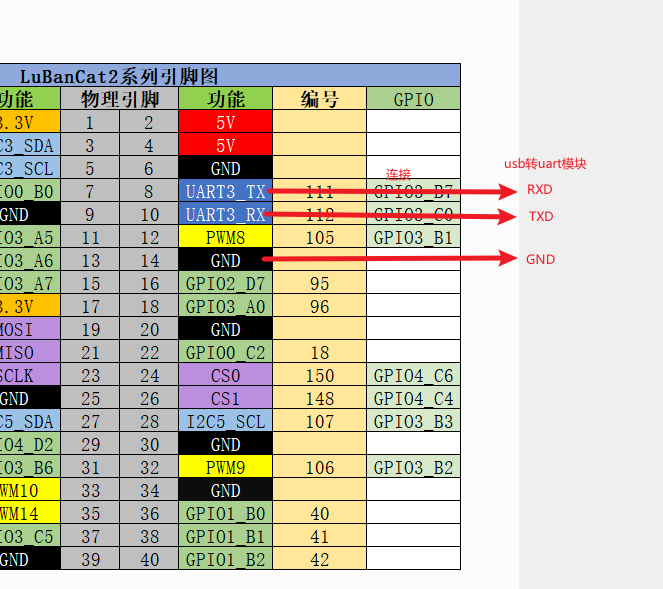The image size is (663, 589).
Task: Select the 5V cell for pin 2
Action: click(225, 122)
